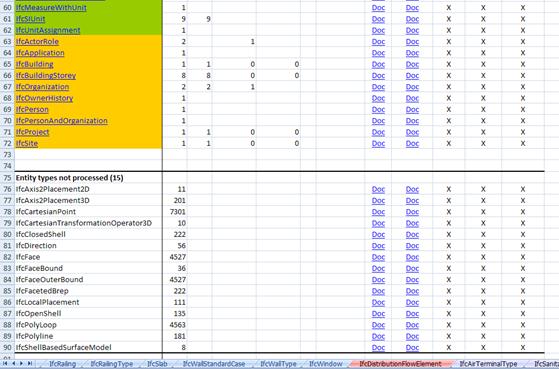This screenshot has width=559, height=369.
Task: Open the IfcPerson hyperlink
Action: [32, 109]
